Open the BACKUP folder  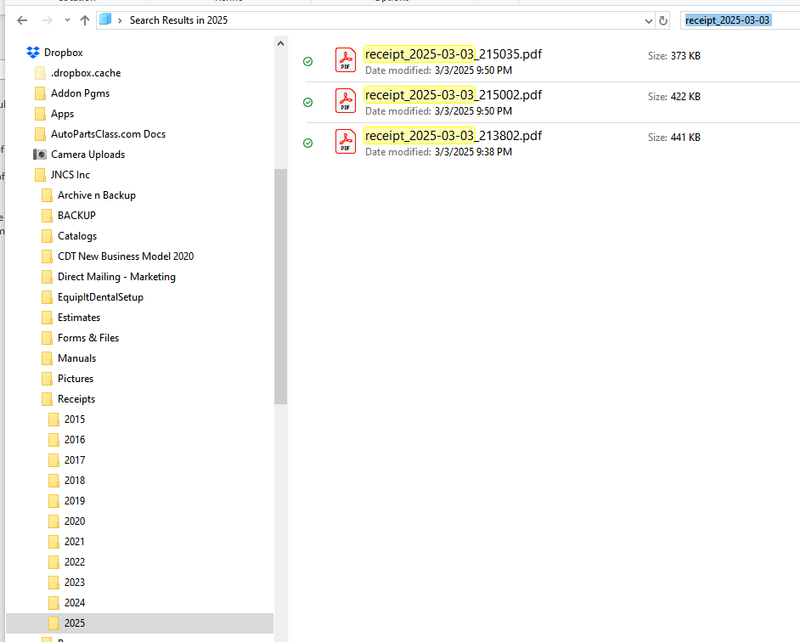pos(77,216)
